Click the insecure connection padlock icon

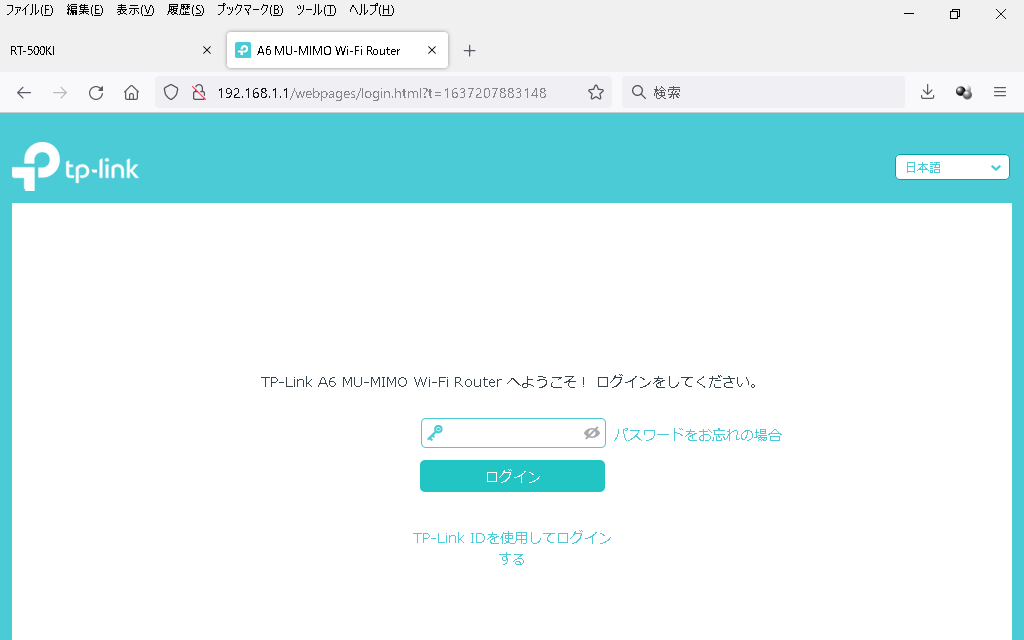click(x=198, y=93)
